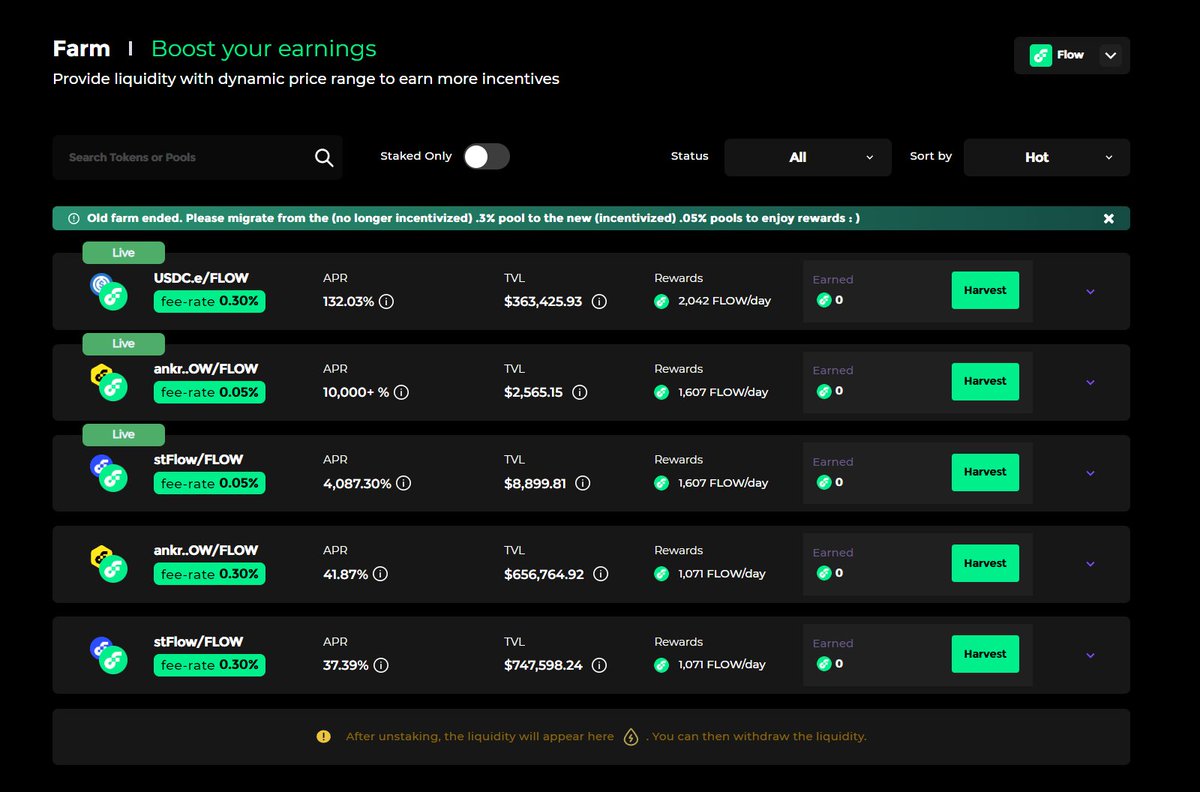Expand the USDC.e/FLOW farm row
This screenshot has width=1200, height=792.
[x=1090, y=292]
